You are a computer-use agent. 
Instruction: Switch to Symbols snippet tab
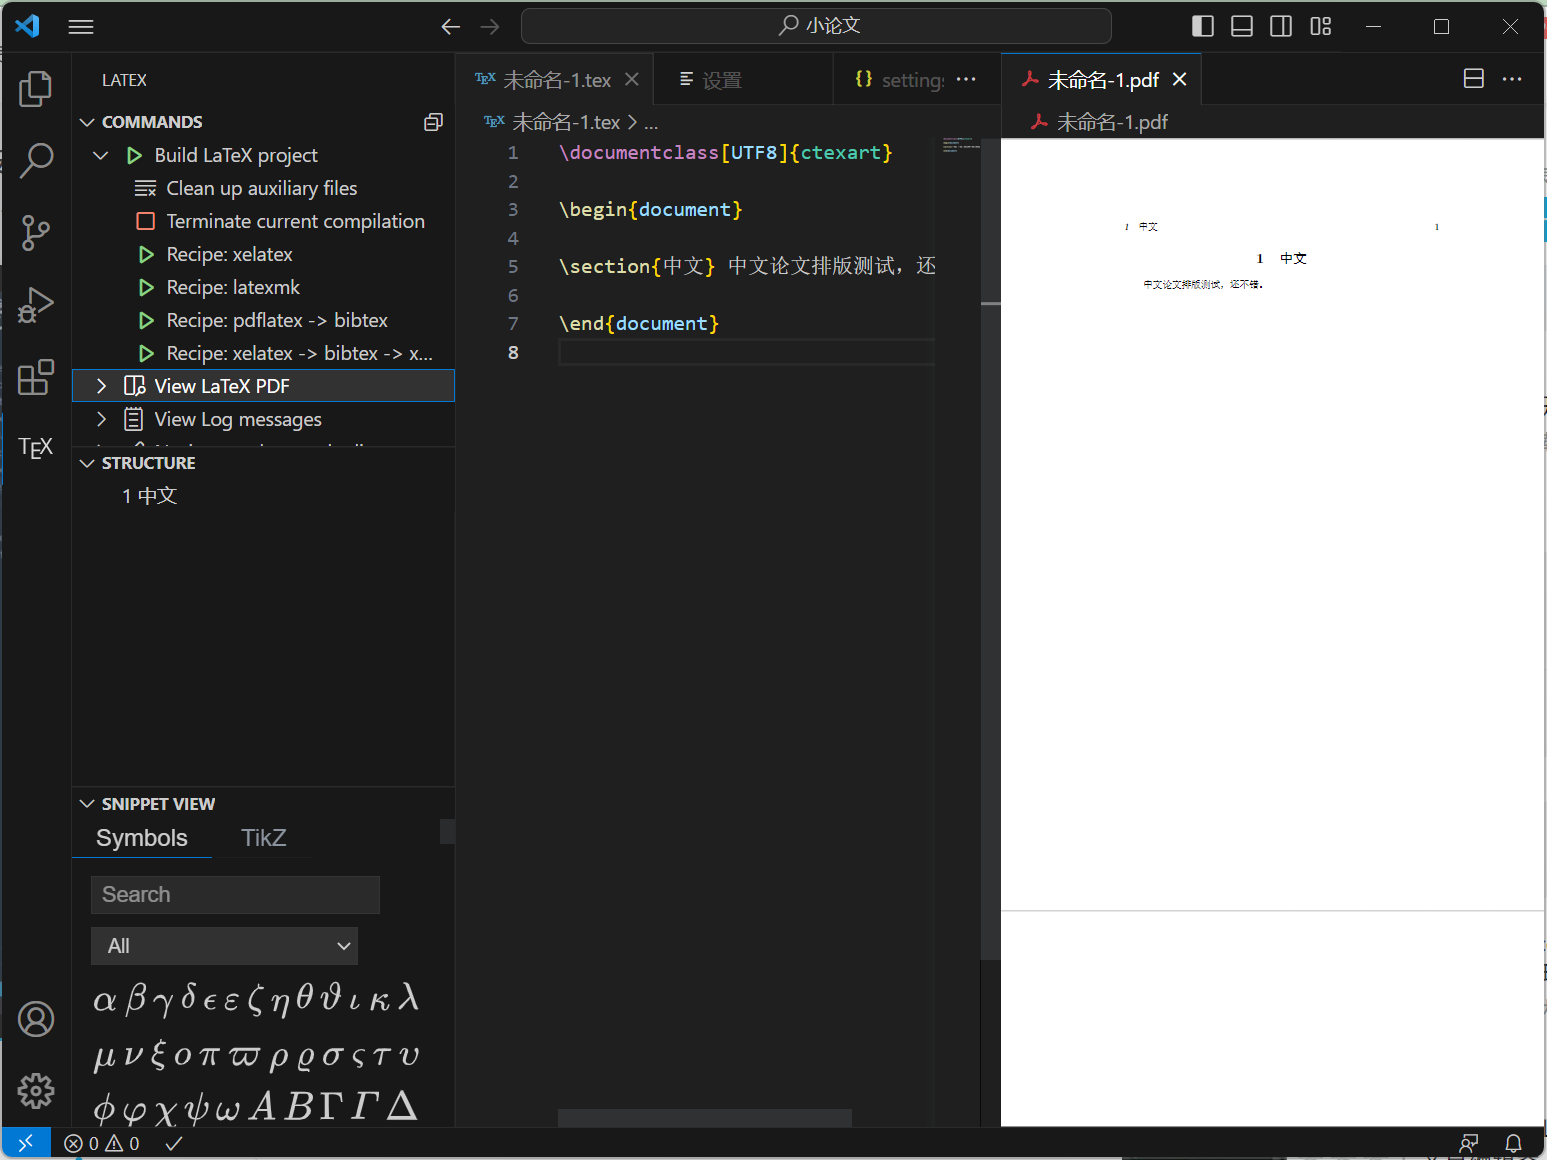click(142, 838)
